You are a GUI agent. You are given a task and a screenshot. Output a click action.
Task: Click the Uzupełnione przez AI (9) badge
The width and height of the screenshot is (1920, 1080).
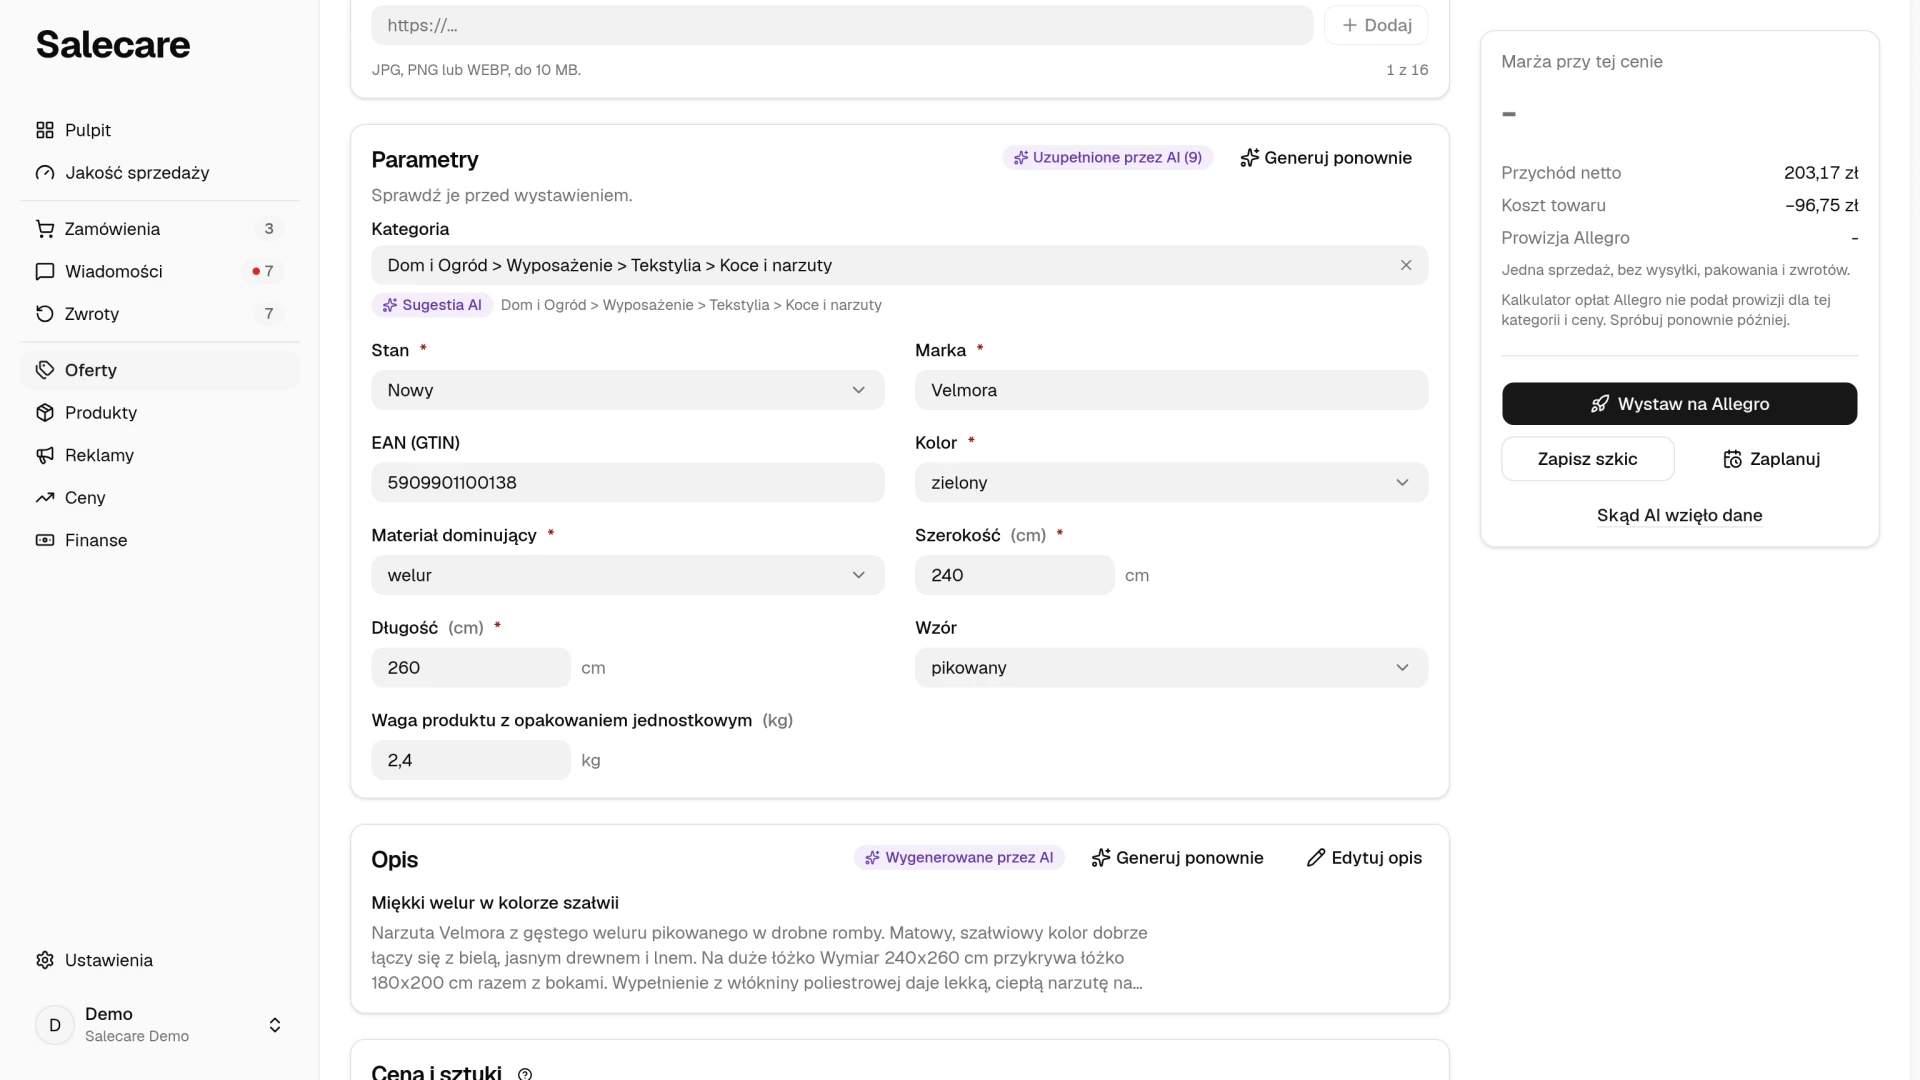click(1108, 157)
